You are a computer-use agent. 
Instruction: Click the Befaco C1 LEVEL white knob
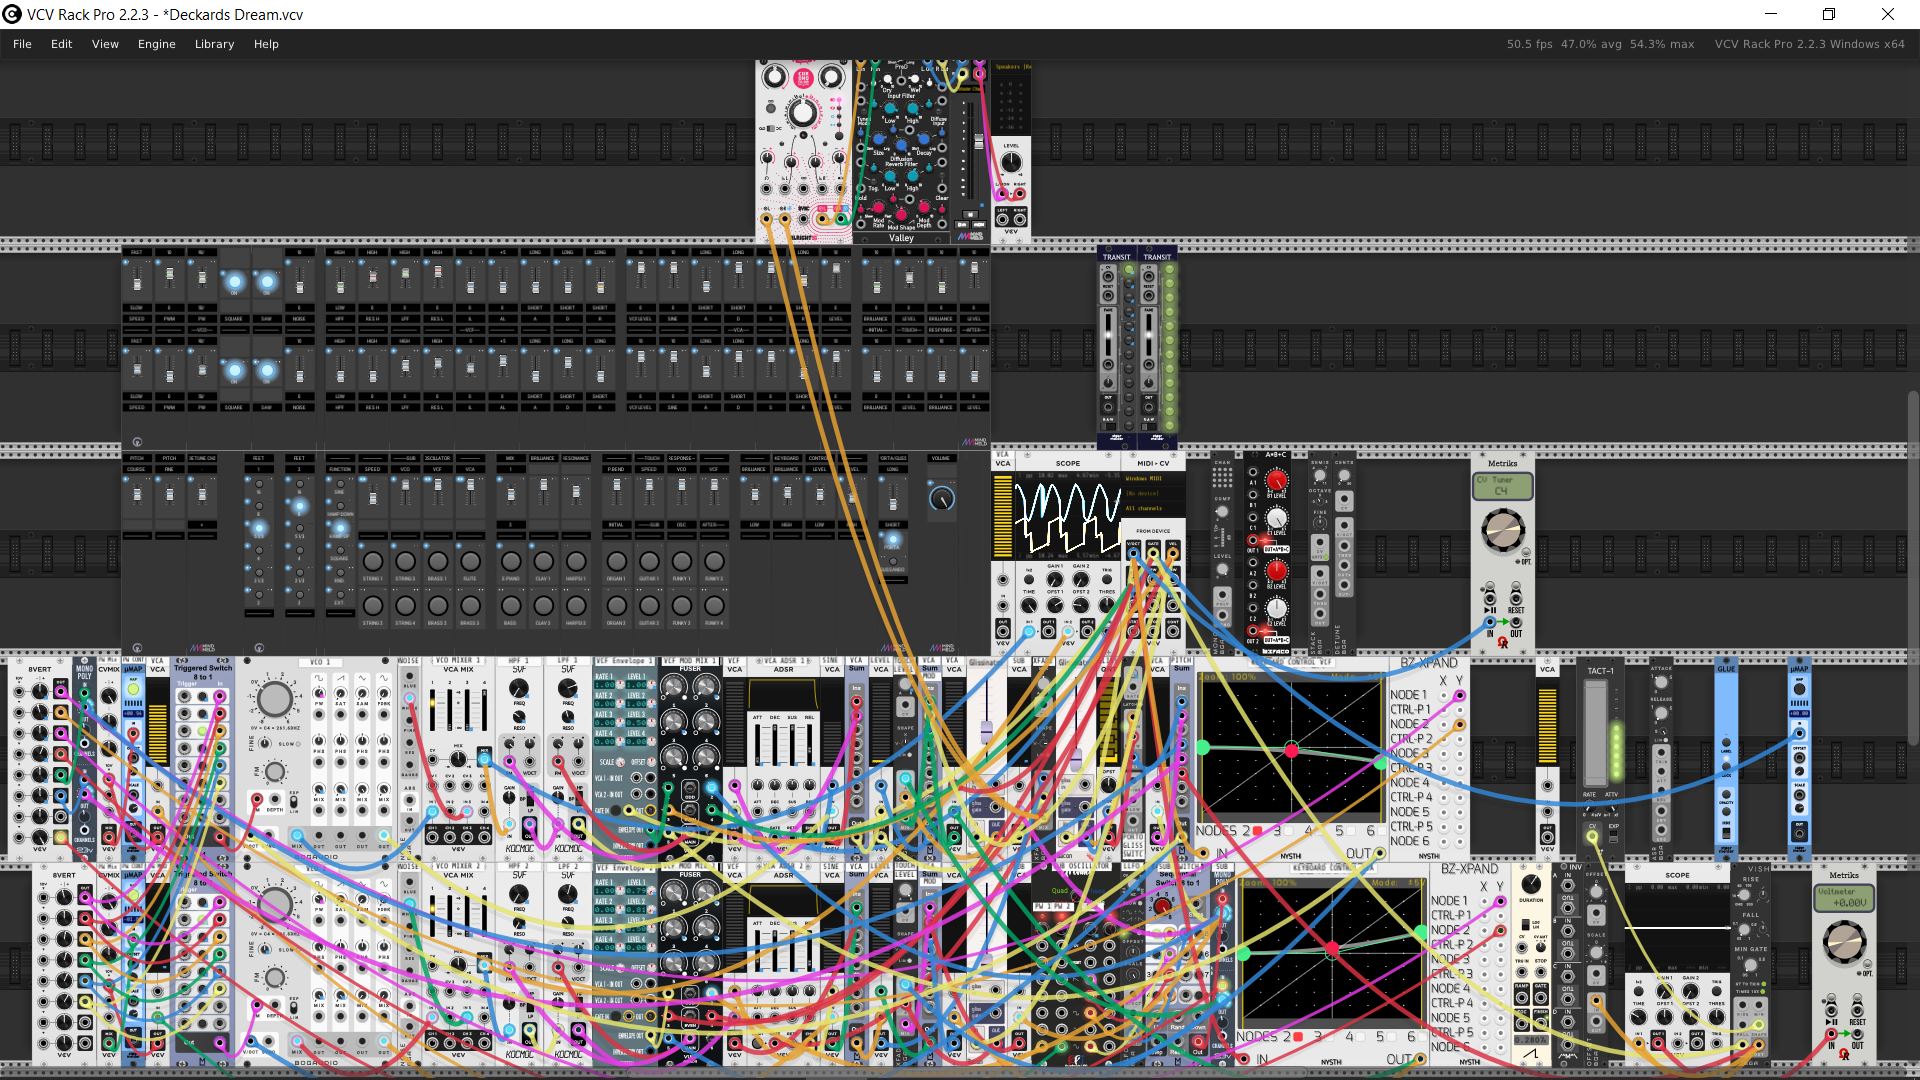(1277, 519)
